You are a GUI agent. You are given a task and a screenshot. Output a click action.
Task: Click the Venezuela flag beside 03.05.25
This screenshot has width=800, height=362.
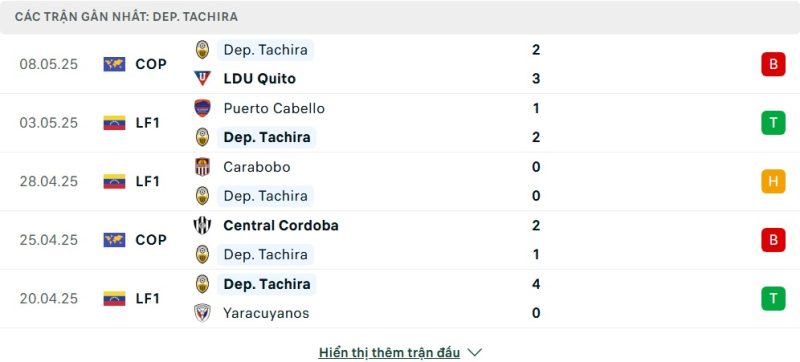coord(114,123)
